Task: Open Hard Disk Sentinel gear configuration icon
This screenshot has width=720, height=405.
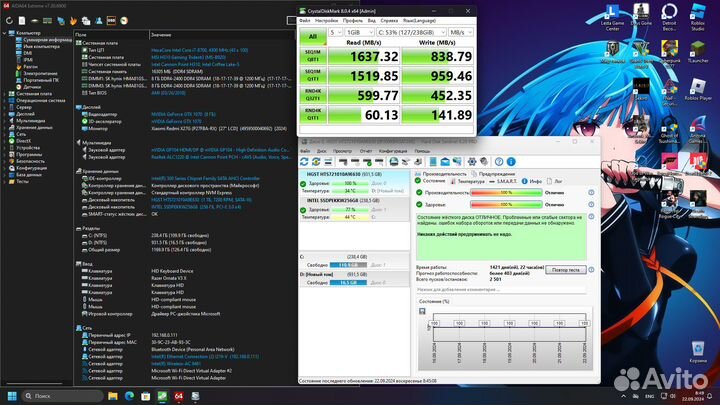Action: (x=472, y=162)
